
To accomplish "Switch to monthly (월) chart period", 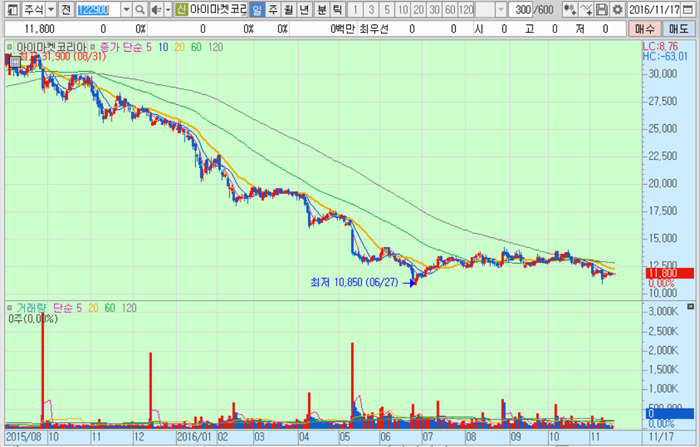I will point(289,9).
